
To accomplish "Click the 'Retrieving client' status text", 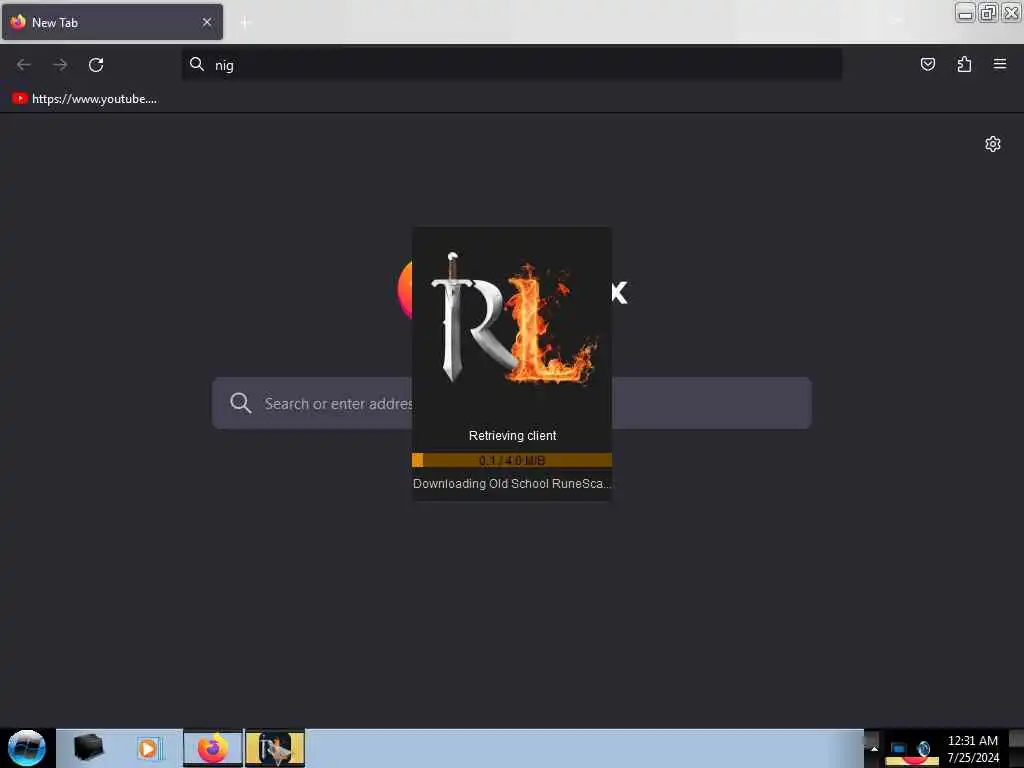I will pos(513,436).
